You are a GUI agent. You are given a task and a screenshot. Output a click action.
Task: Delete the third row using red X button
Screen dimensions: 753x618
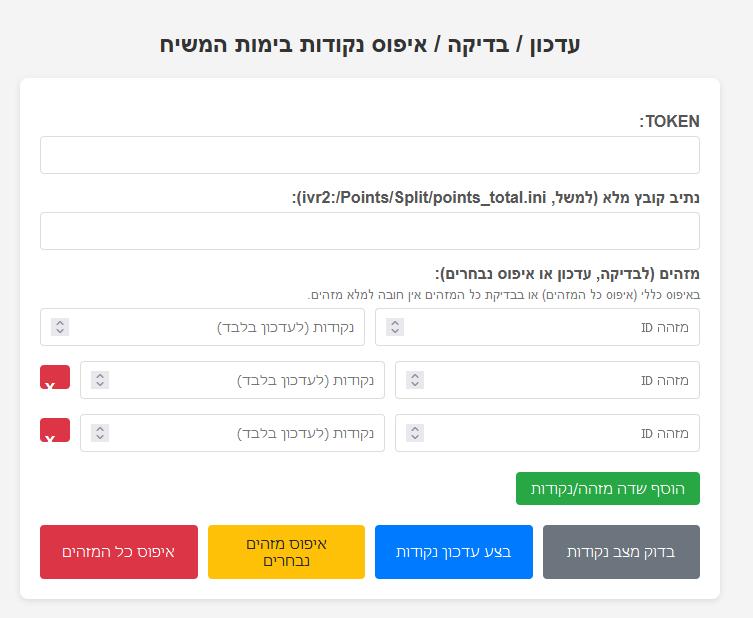point(55,430)
